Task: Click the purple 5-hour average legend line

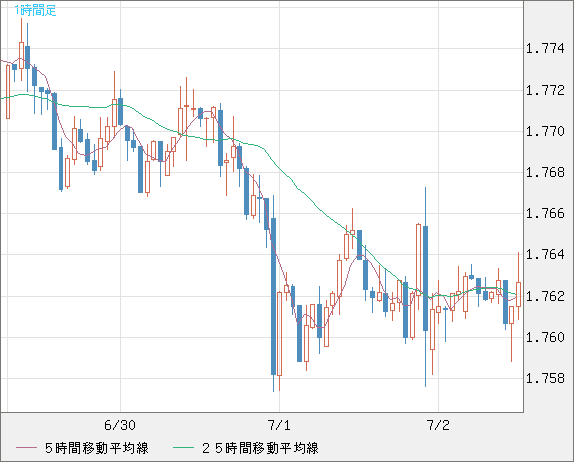Action: coord(26,448)
